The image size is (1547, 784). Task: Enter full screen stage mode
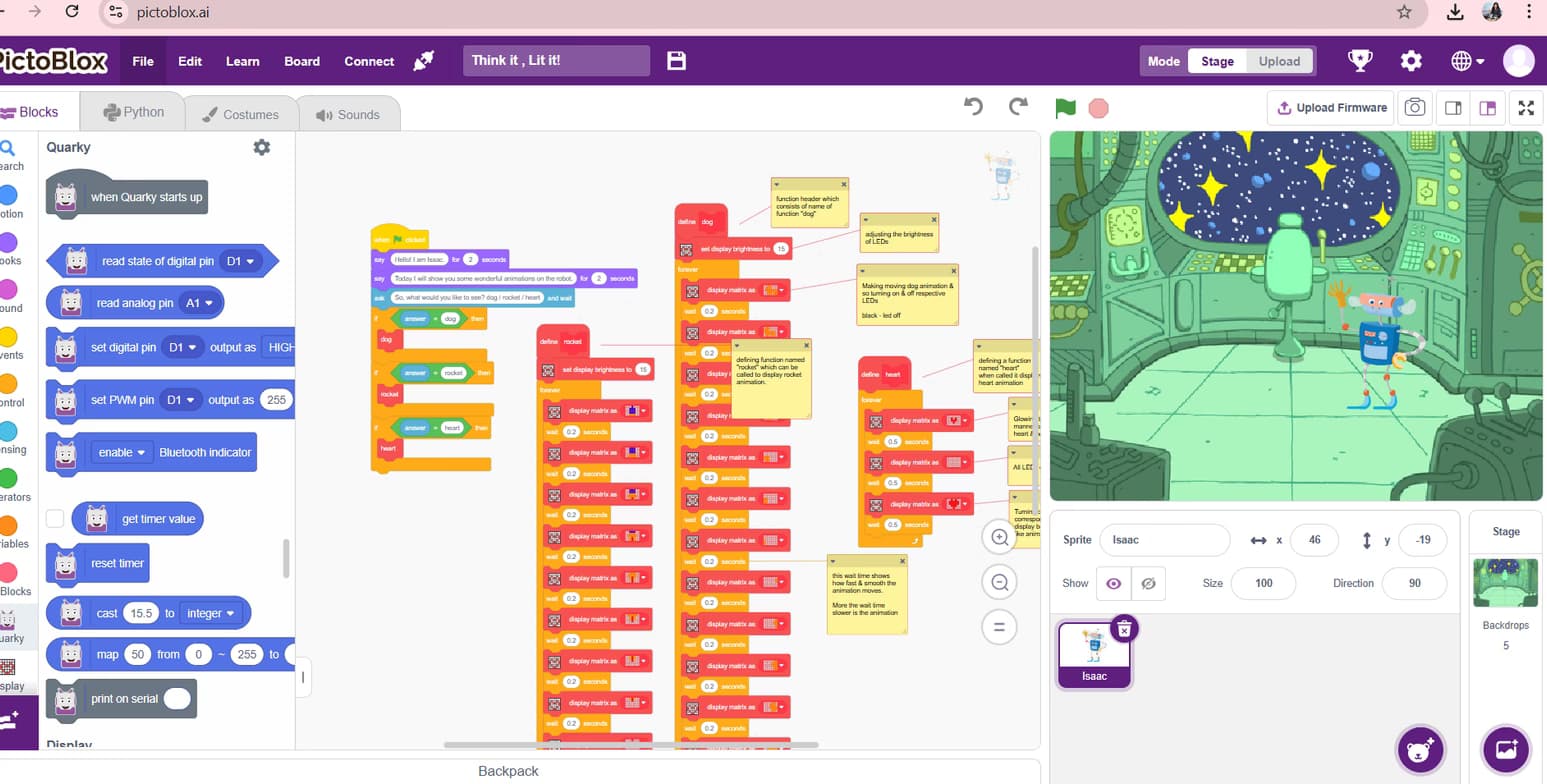click(1526, 108)
